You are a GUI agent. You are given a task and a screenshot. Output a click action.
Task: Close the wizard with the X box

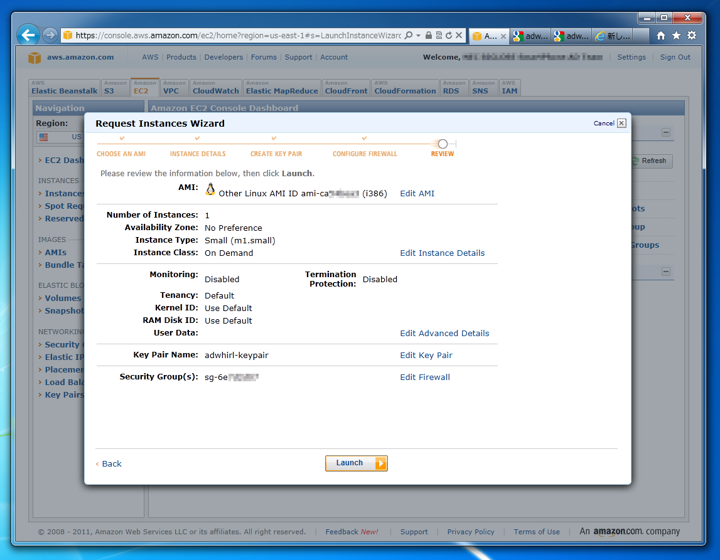[x=621, y=123]
